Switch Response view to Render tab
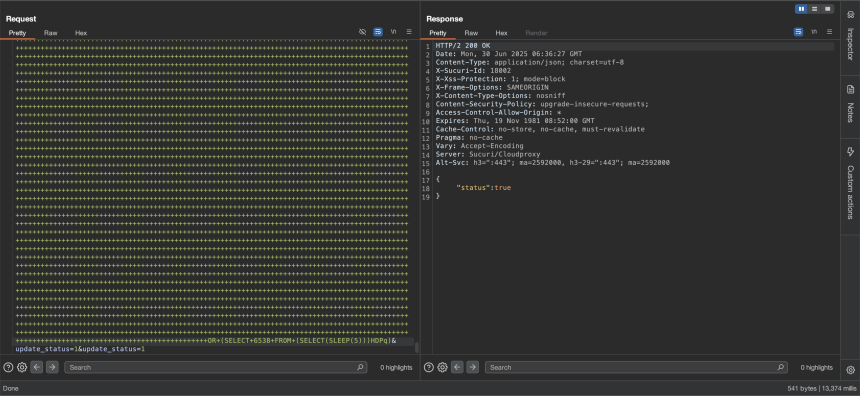 click(536, 33)
